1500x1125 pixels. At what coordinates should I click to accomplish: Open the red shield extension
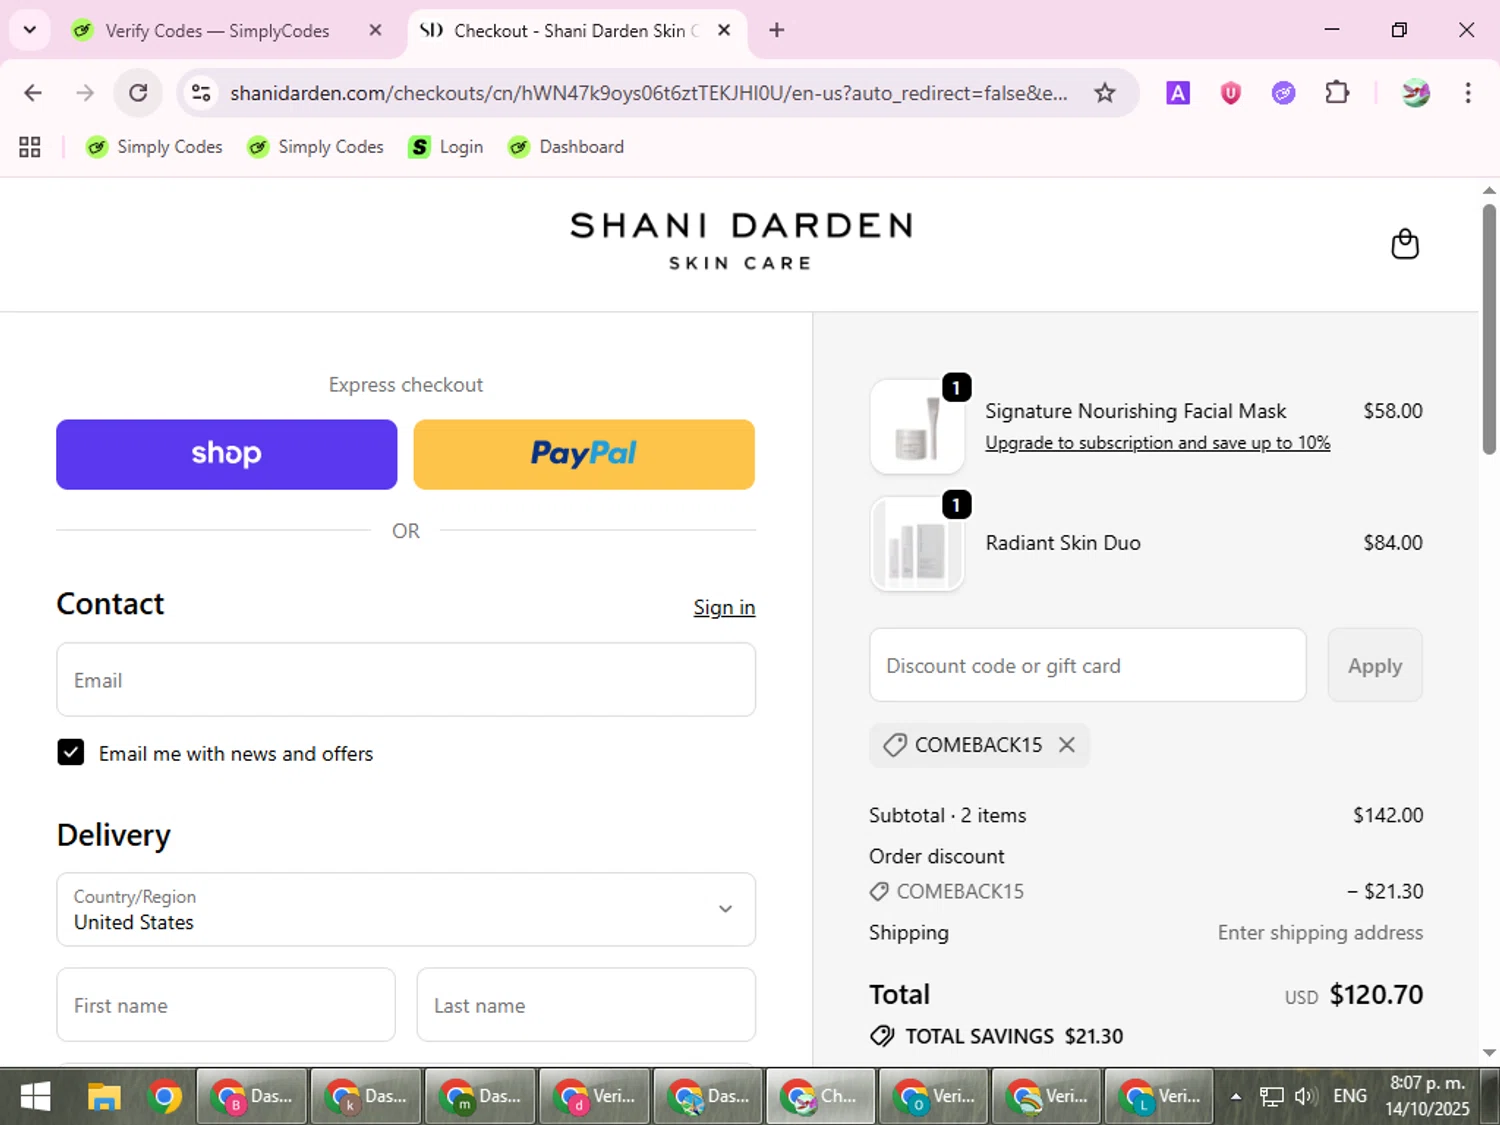[1231, 93]
